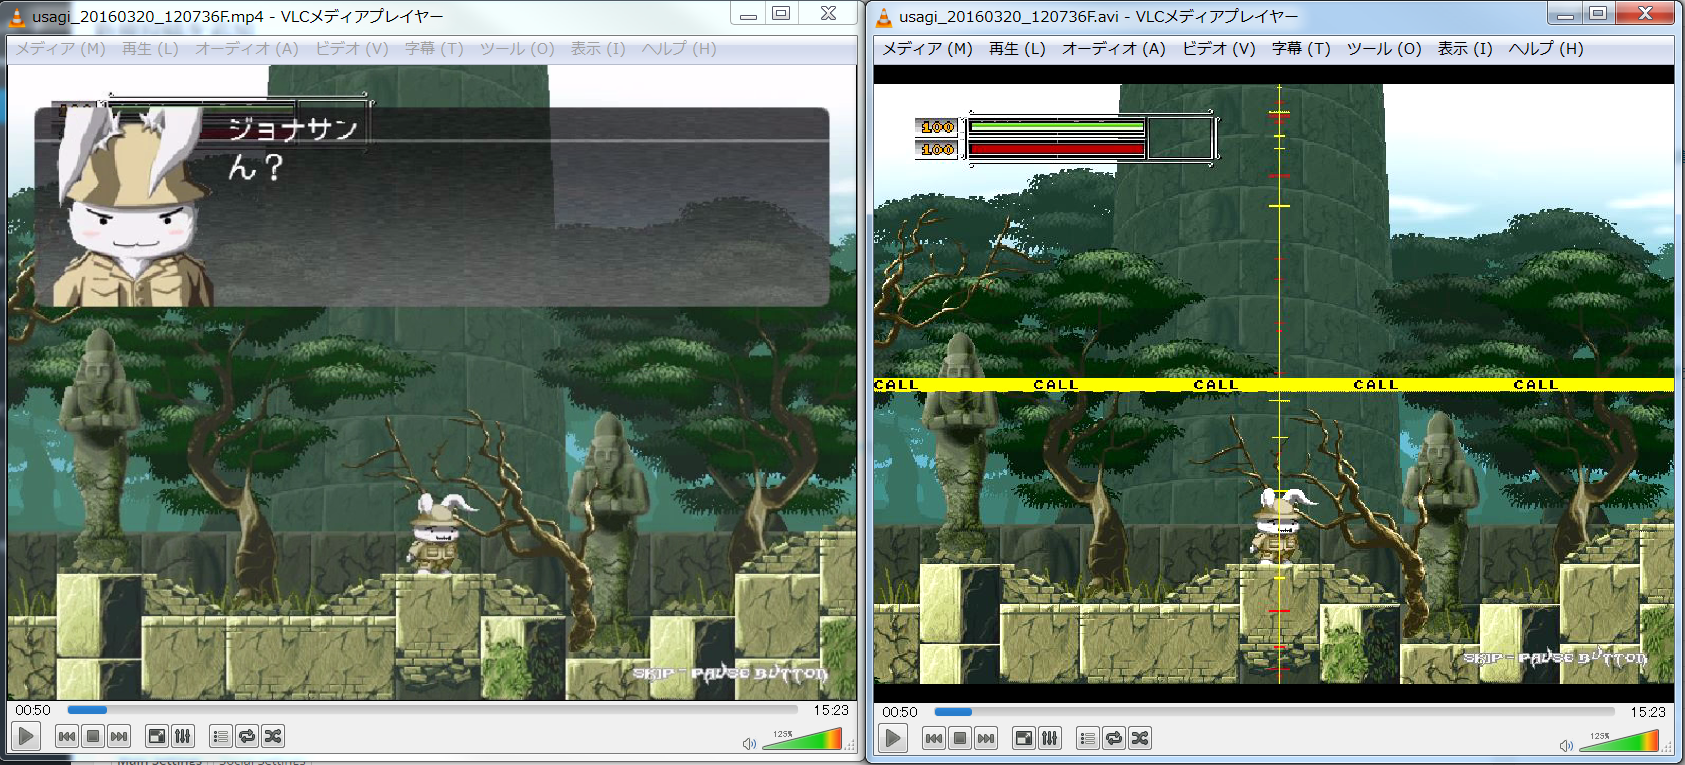Open 再生 menu in left mp4 window
Viewport: 1685px width, 765px height.
[150, 48]
